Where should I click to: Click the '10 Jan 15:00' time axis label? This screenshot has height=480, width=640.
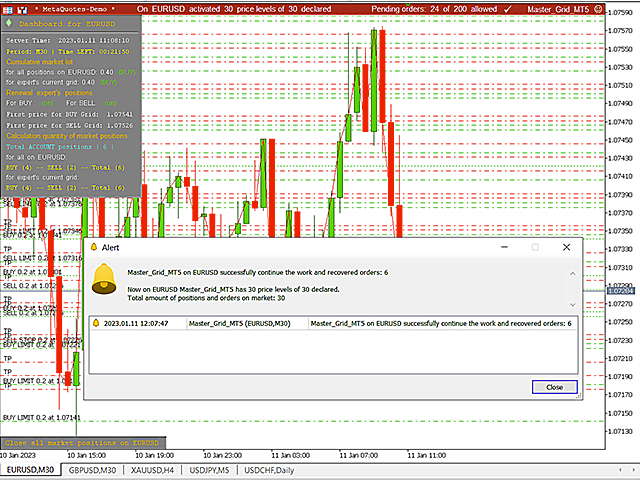87,455
